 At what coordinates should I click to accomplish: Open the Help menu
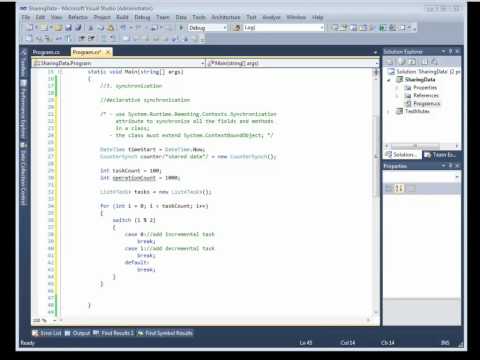point(318,17)
